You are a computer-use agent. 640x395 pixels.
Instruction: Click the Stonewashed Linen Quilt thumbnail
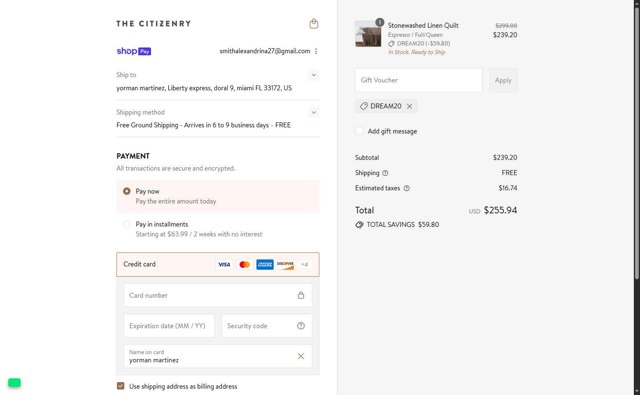click(368, 34)
